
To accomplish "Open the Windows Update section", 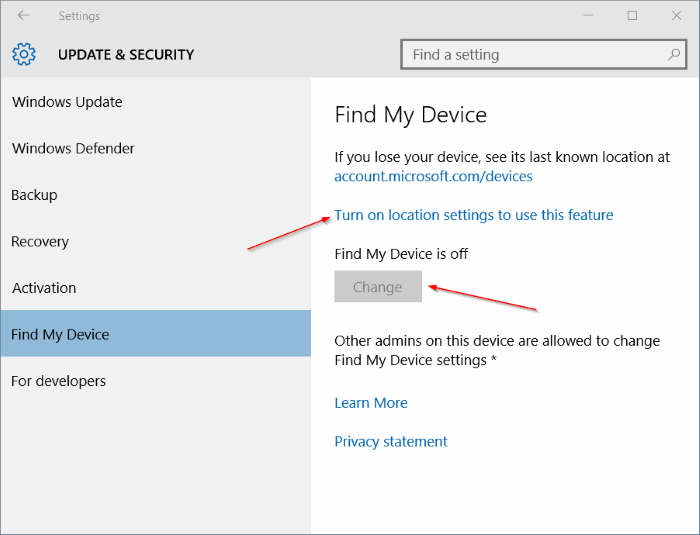I will (x=67, y=102).
